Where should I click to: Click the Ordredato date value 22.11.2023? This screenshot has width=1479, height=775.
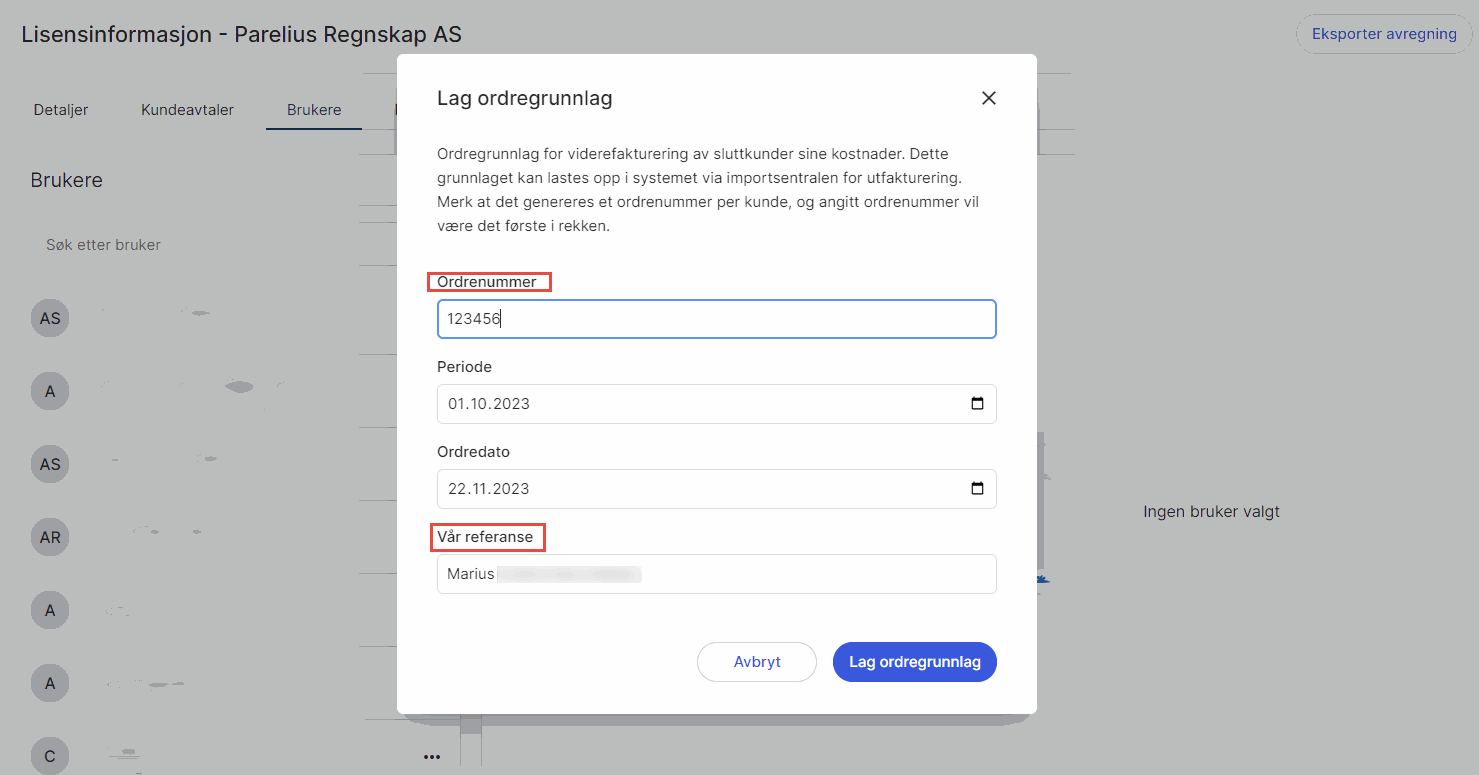point(489,489)
